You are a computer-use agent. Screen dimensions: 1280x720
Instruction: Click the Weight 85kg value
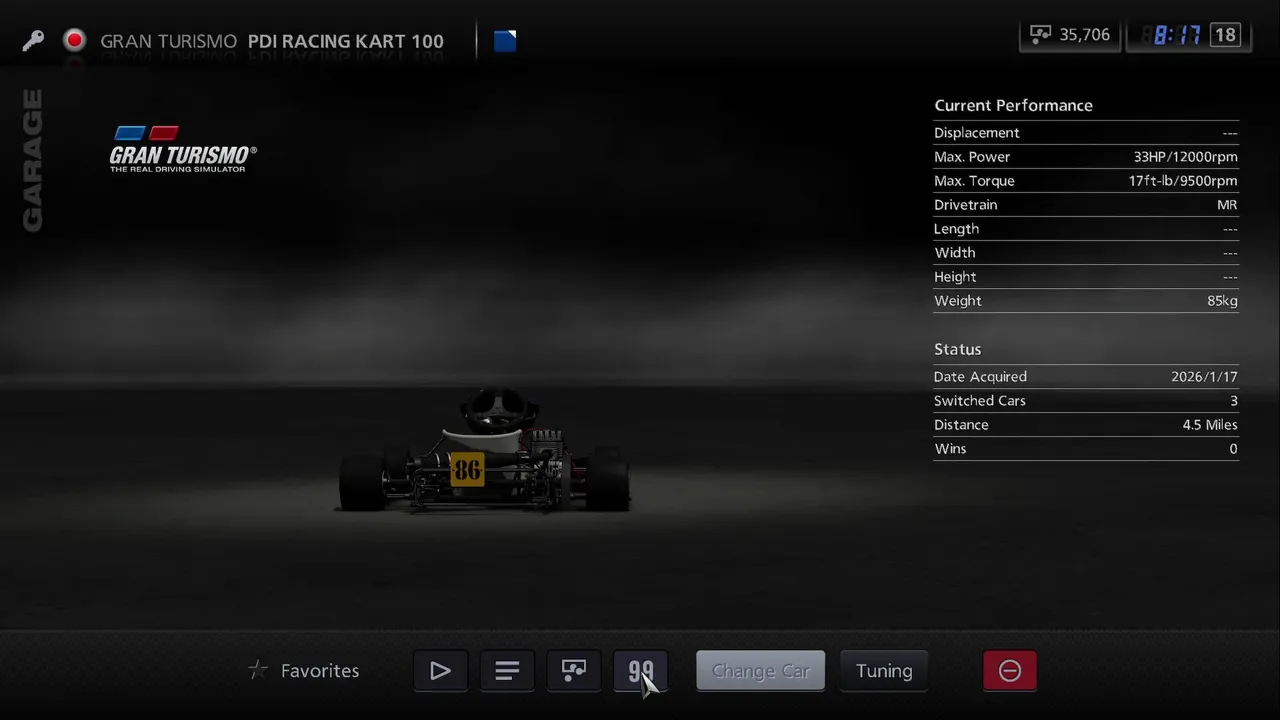[1222, 301]
